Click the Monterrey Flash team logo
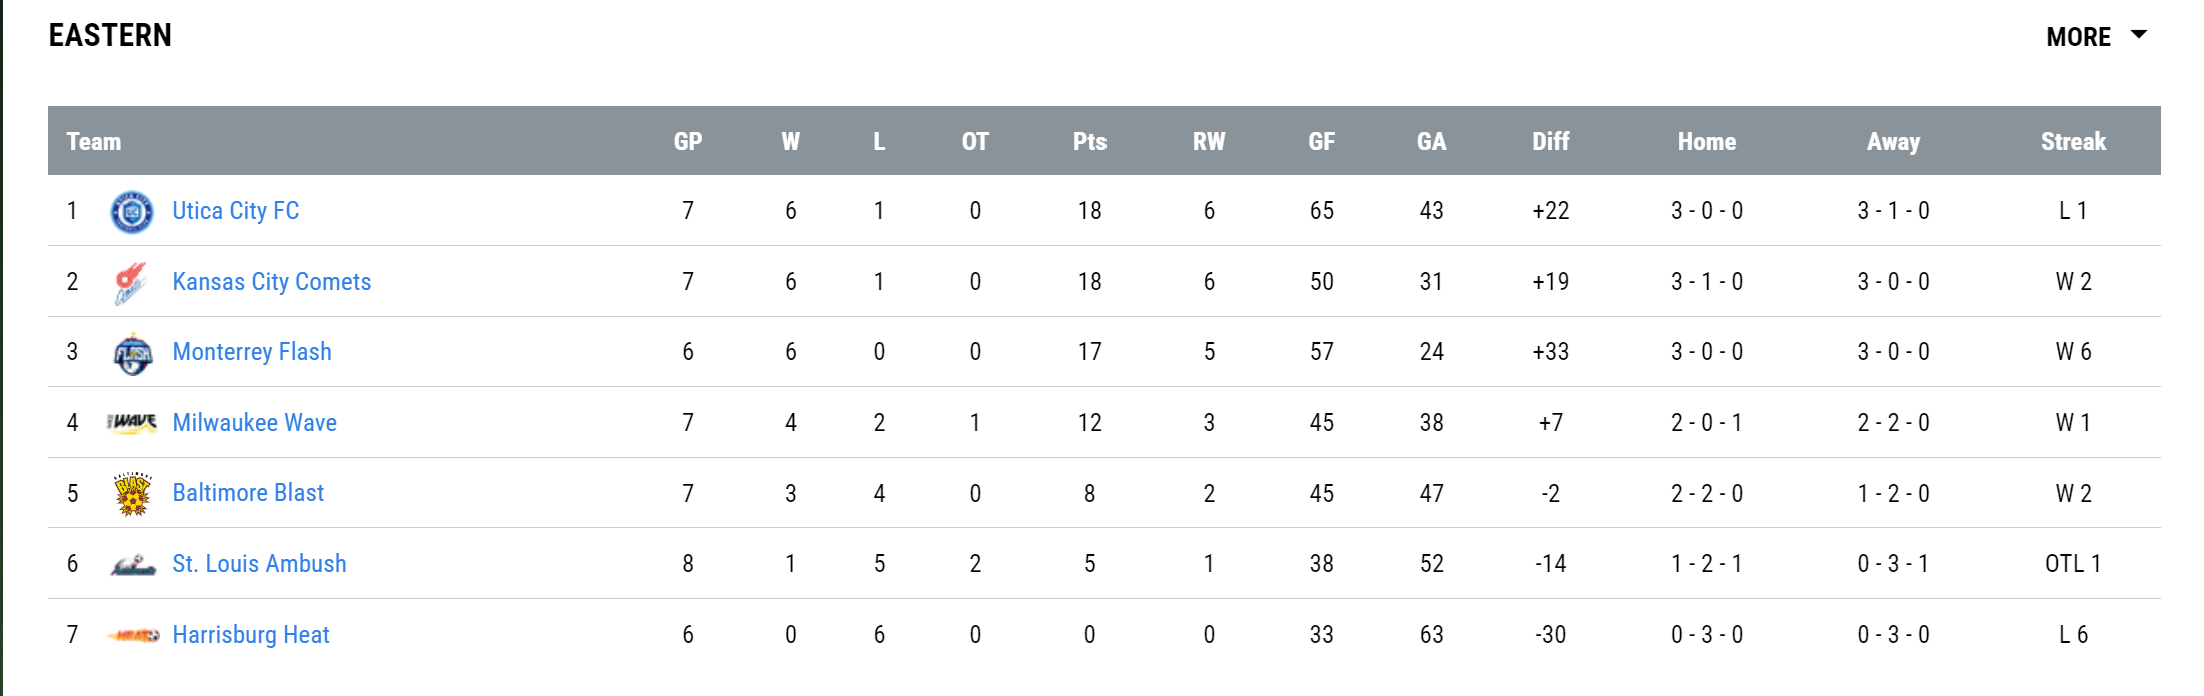 click(132, 354)
